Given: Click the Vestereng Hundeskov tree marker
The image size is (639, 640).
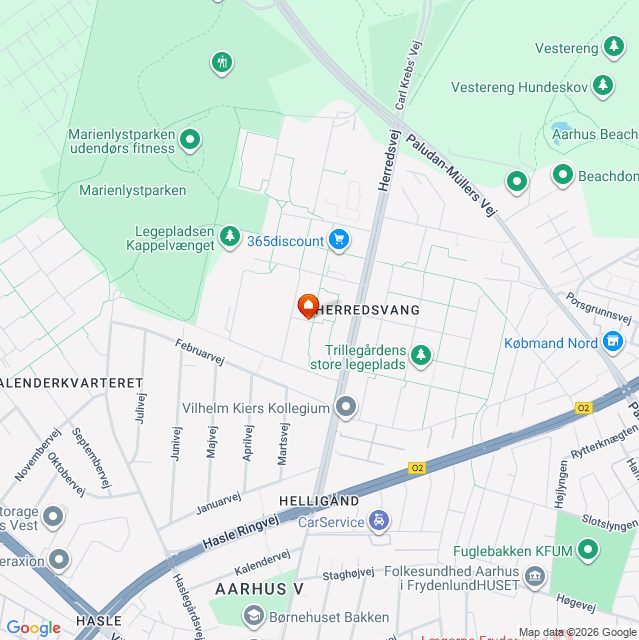Looking at the screenshot, I should pos(603,86).
